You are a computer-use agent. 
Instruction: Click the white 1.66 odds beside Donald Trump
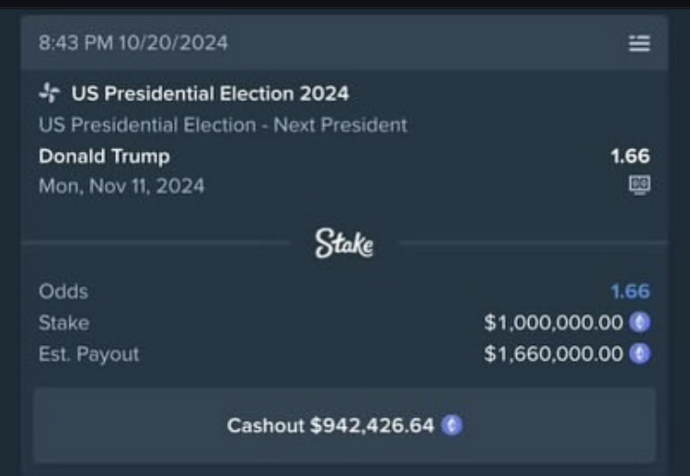630,156
